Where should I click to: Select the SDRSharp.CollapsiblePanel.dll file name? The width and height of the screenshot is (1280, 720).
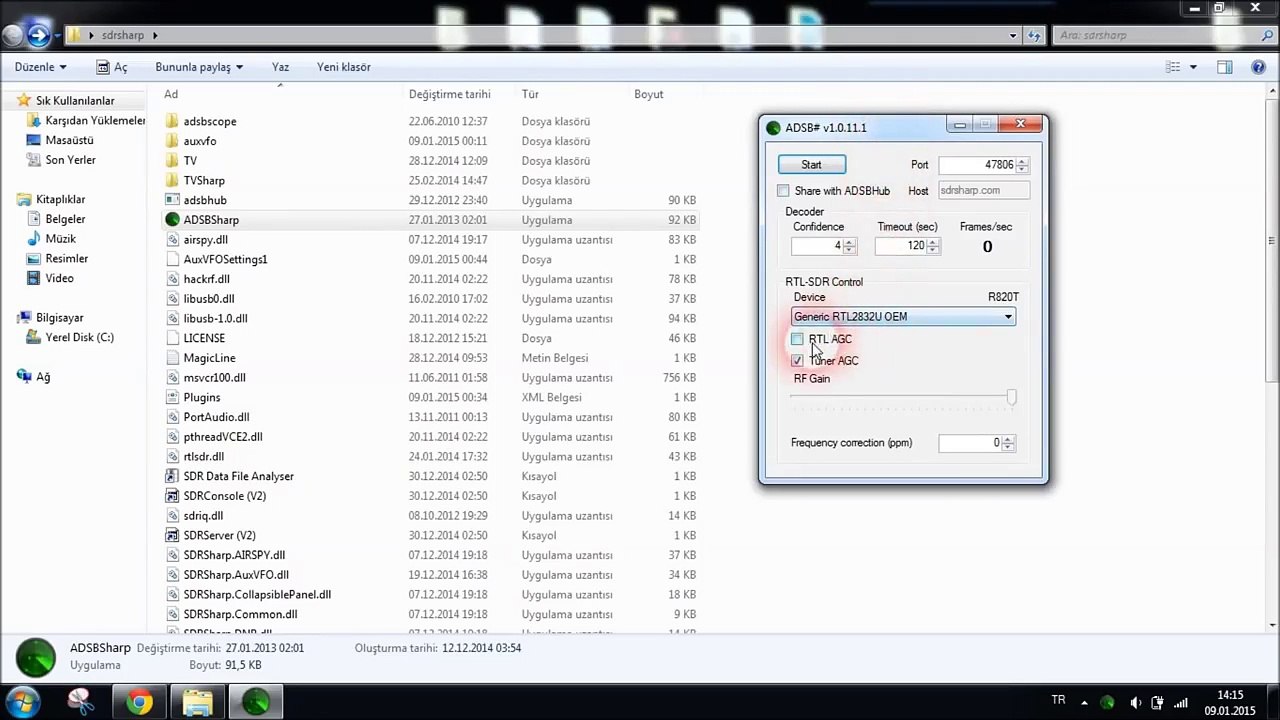coord(257,595)
